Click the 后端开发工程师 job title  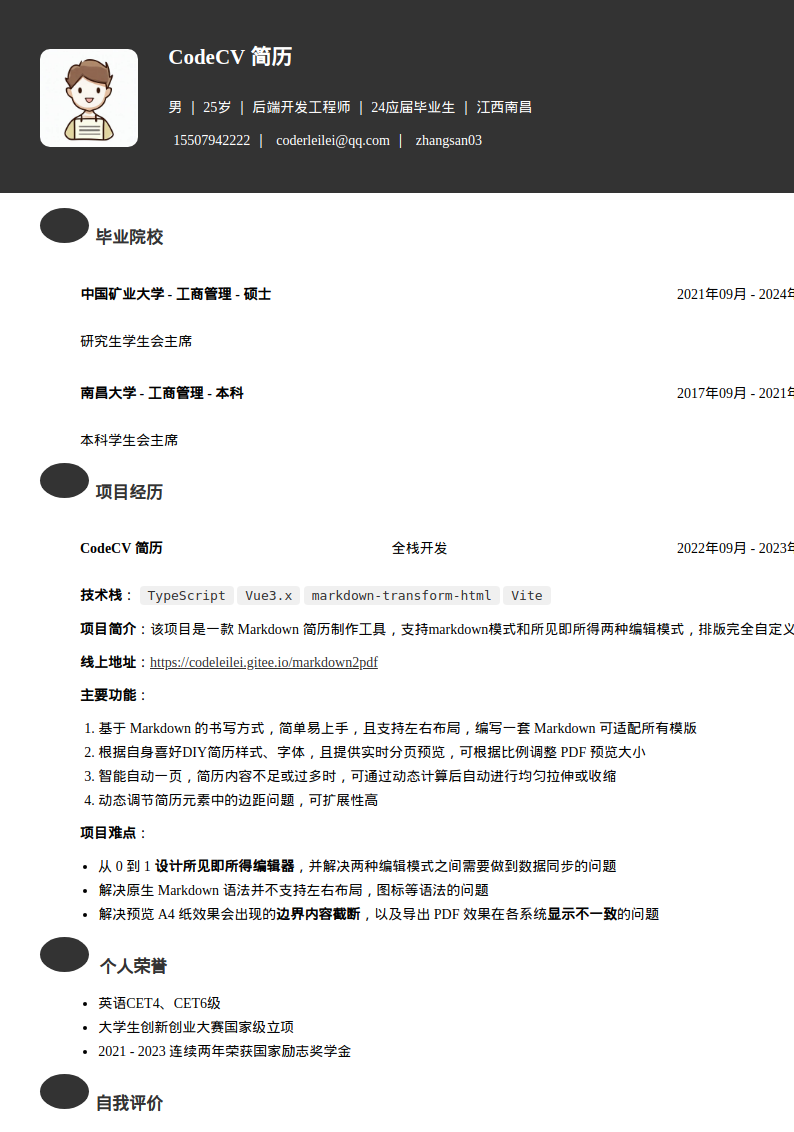click(301, 107)
